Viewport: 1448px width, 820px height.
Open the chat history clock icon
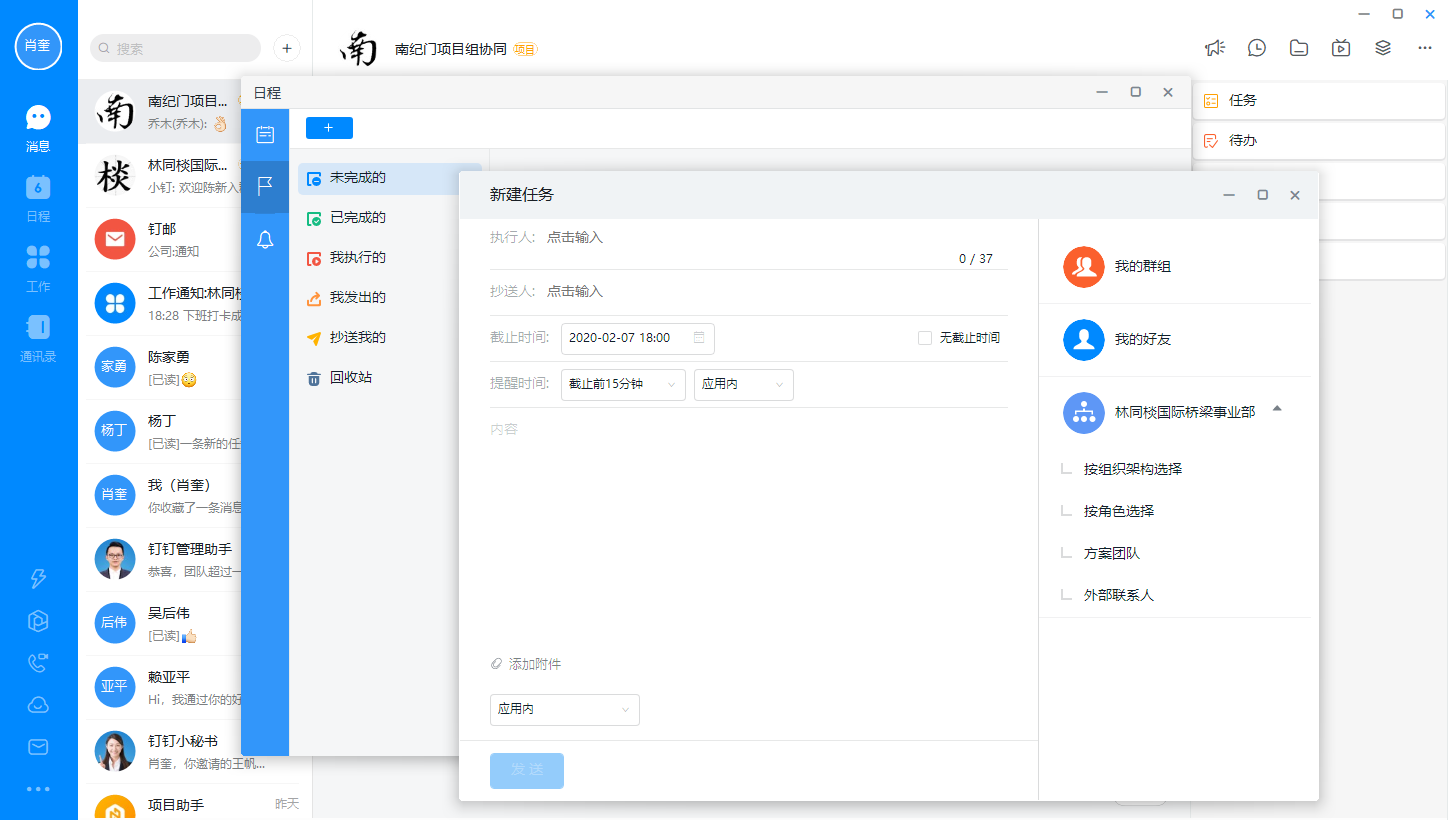click(x=1257, y=47)
